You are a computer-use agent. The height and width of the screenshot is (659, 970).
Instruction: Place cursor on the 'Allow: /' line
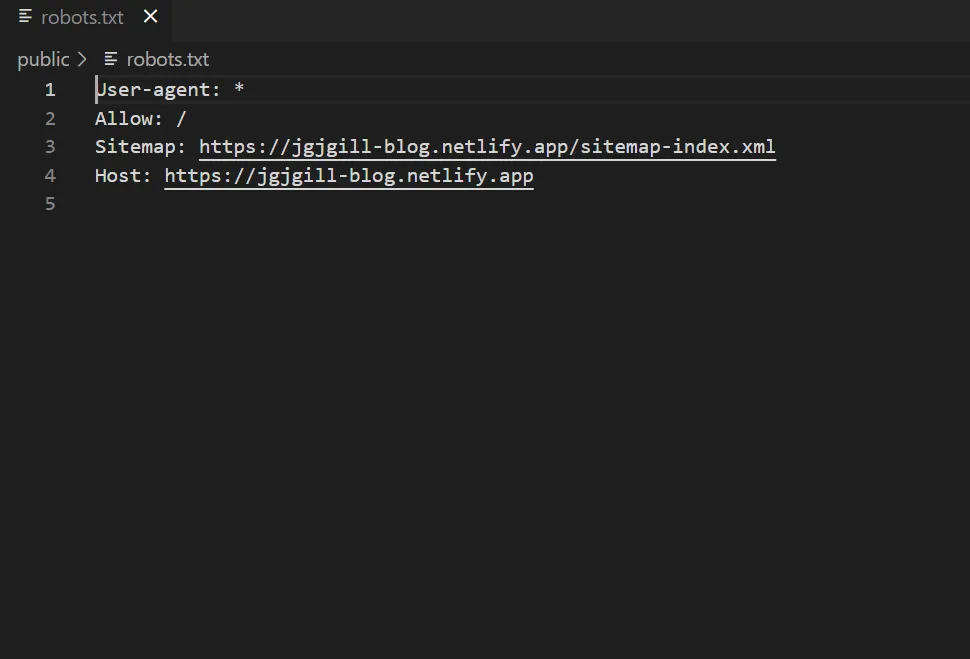click(x=140, y=119)
